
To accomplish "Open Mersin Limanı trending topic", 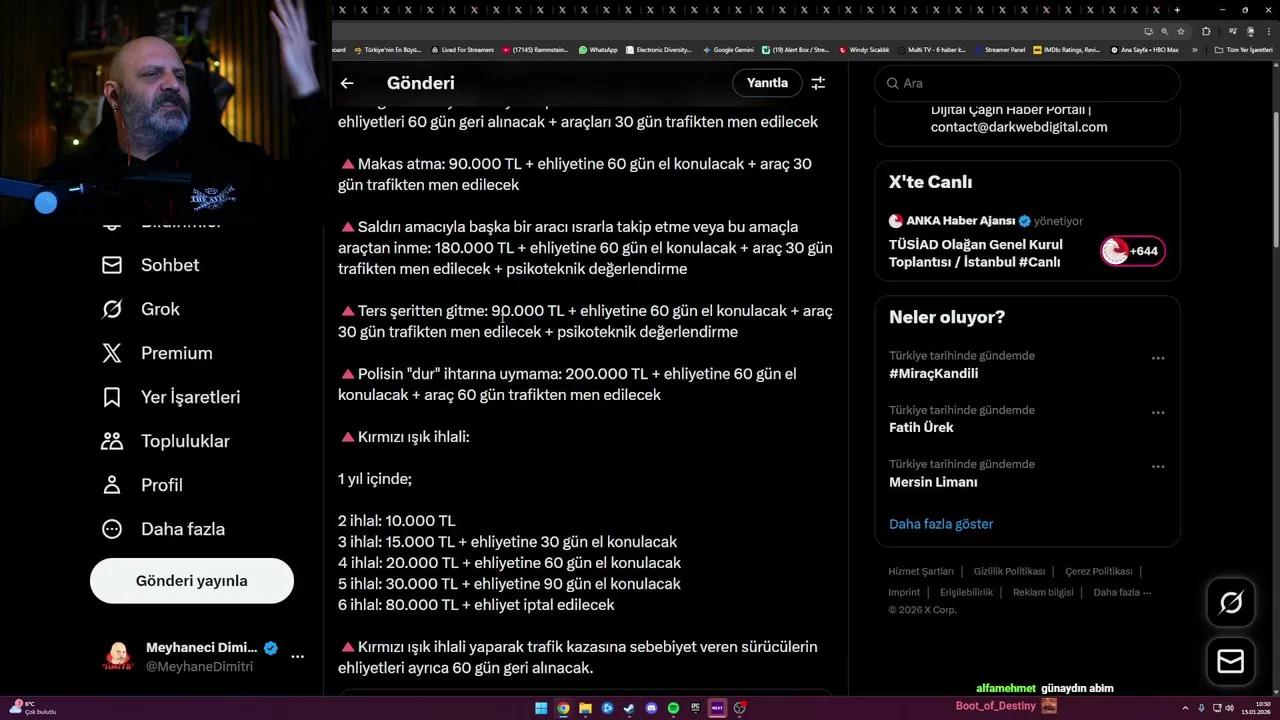I will (933, 482).
